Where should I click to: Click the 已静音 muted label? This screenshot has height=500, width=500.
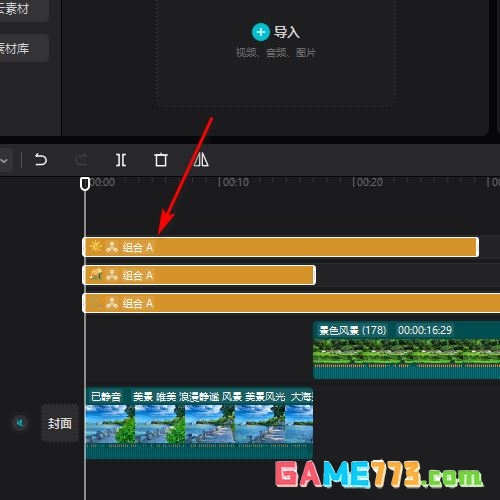[x=106, y=397]
